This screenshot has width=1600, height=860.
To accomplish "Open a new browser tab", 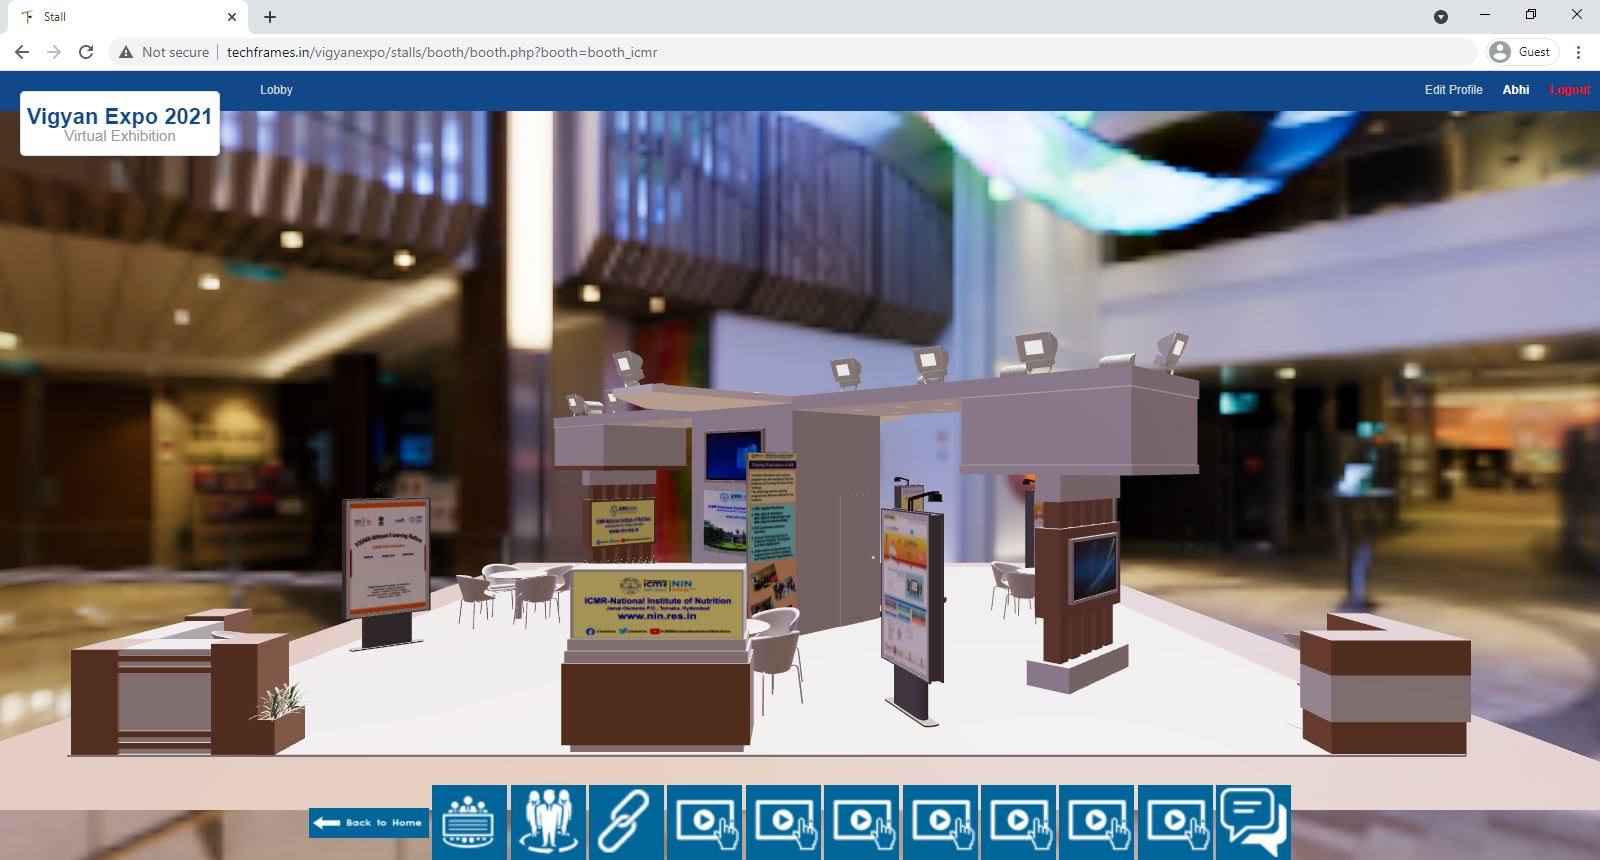I will click(x=270, y=17).
